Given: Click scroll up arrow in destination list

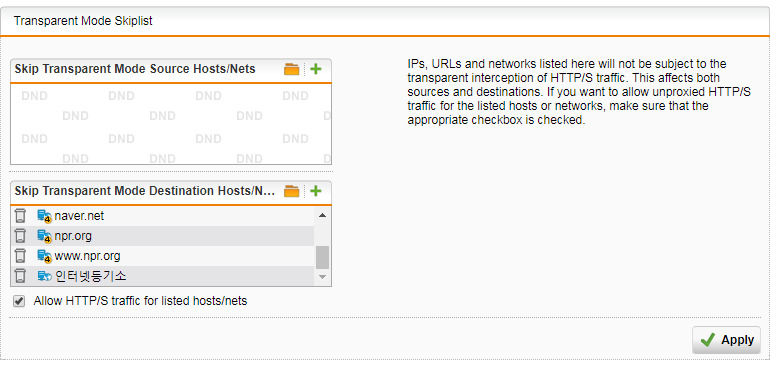Looking at the screenshot, I should (x=322, y=215).
